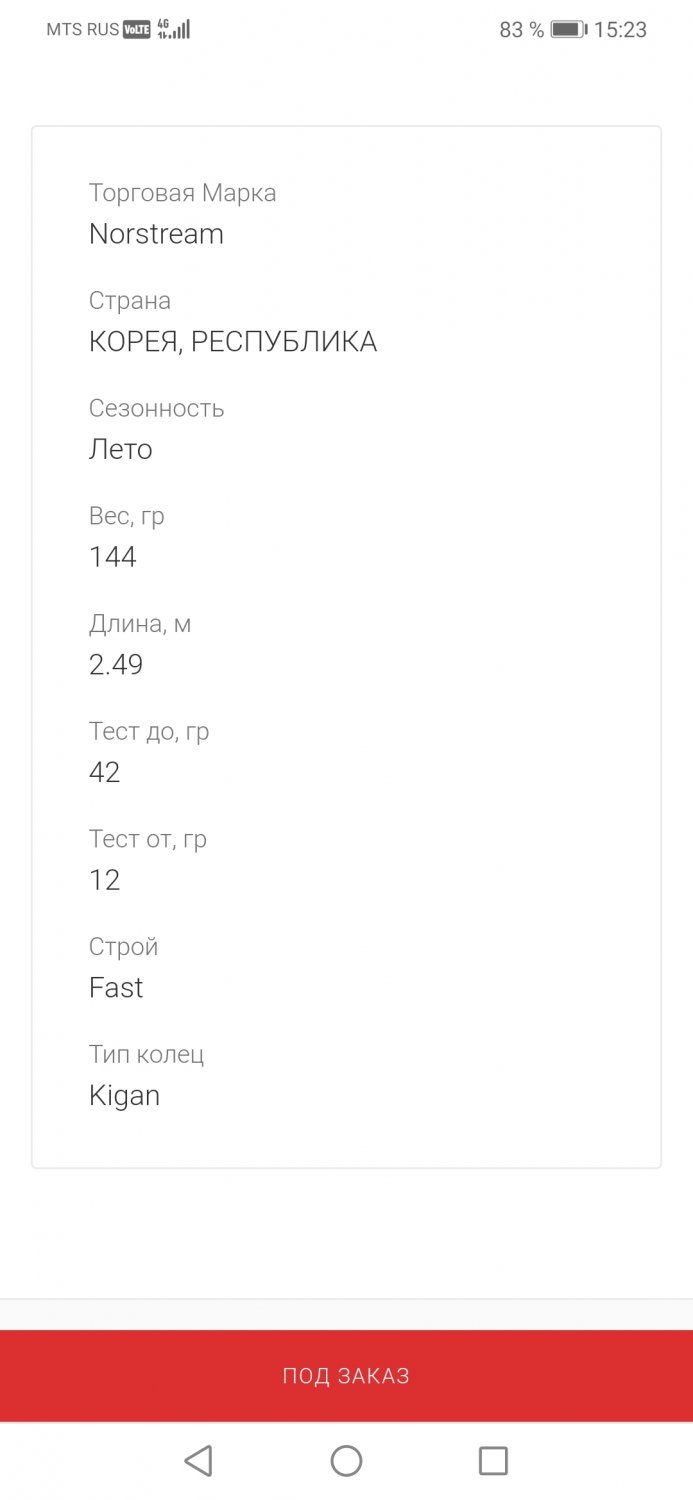Tap the VoLTE indicator icon

pyautogui.click(x=136, y=30)
